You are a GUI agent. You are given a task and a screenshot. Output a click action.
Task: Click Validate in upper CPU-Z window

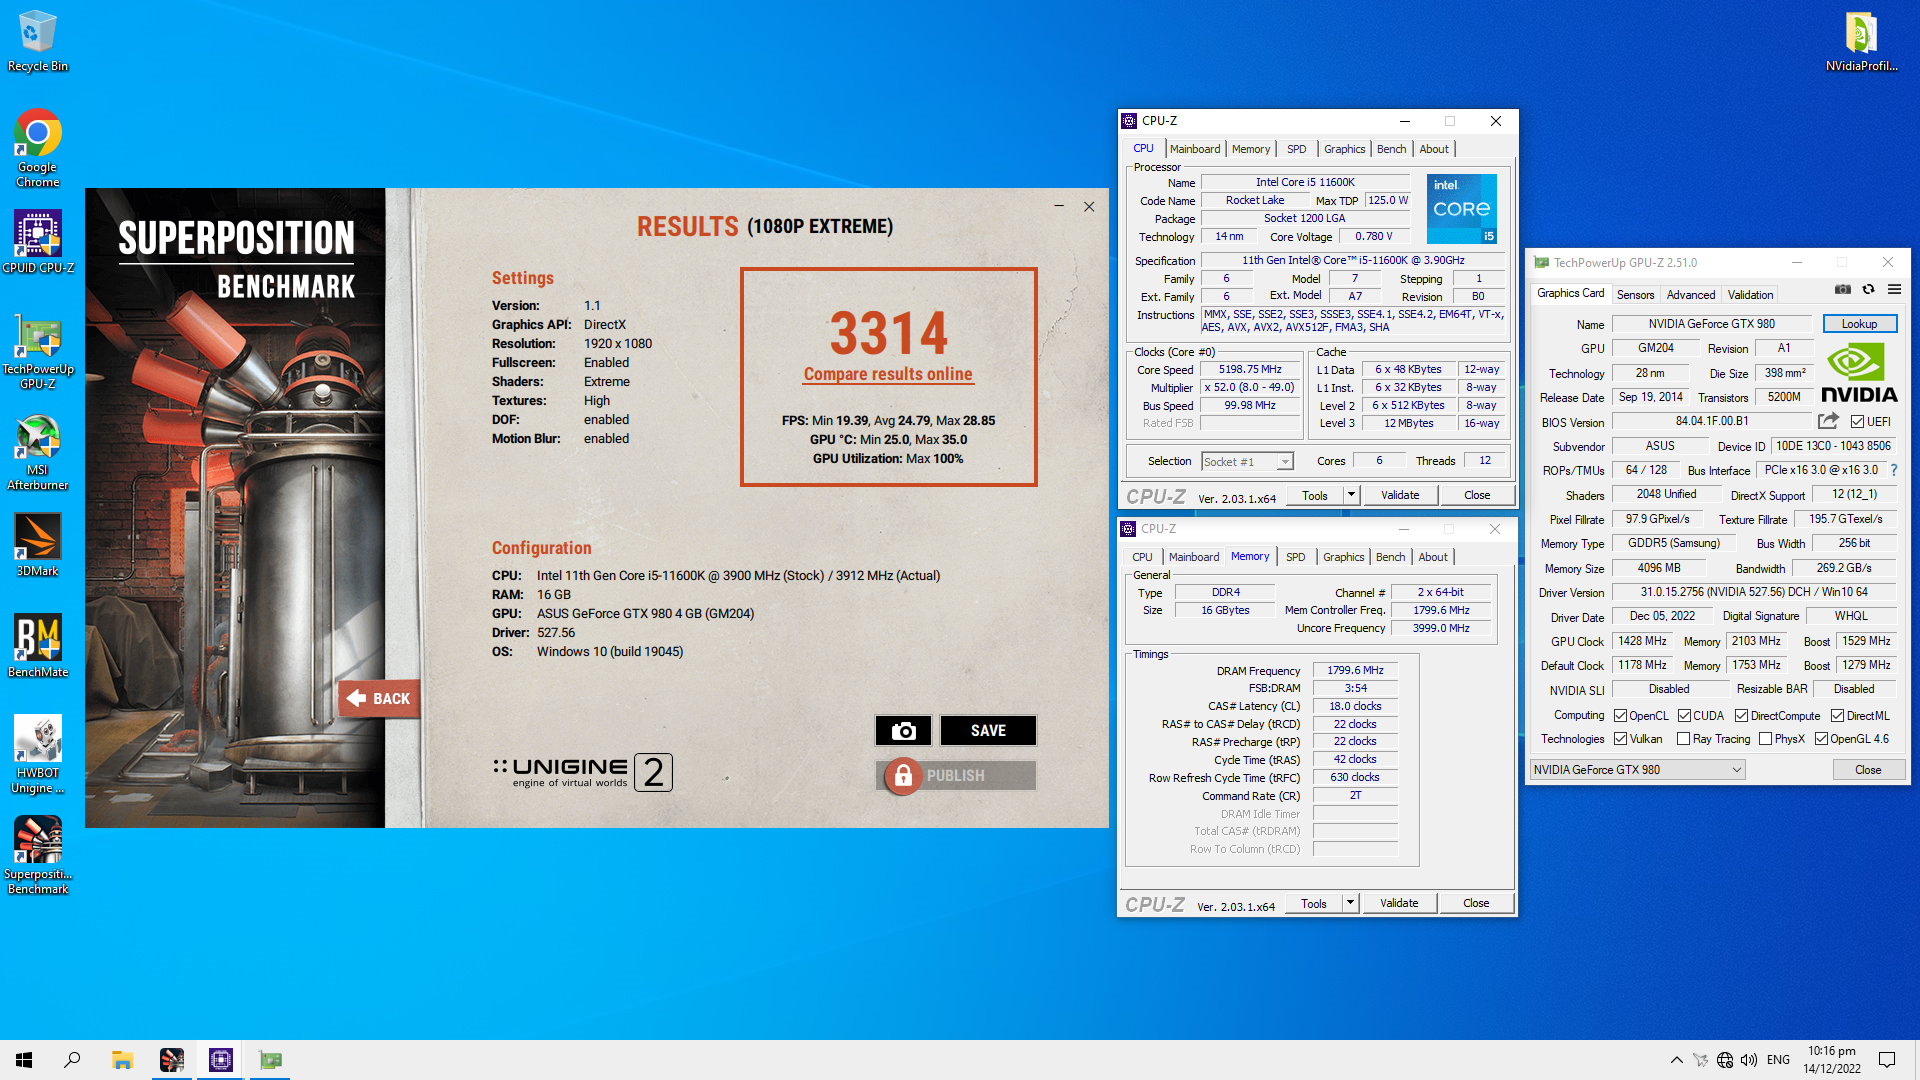(x=1400, y=495)
